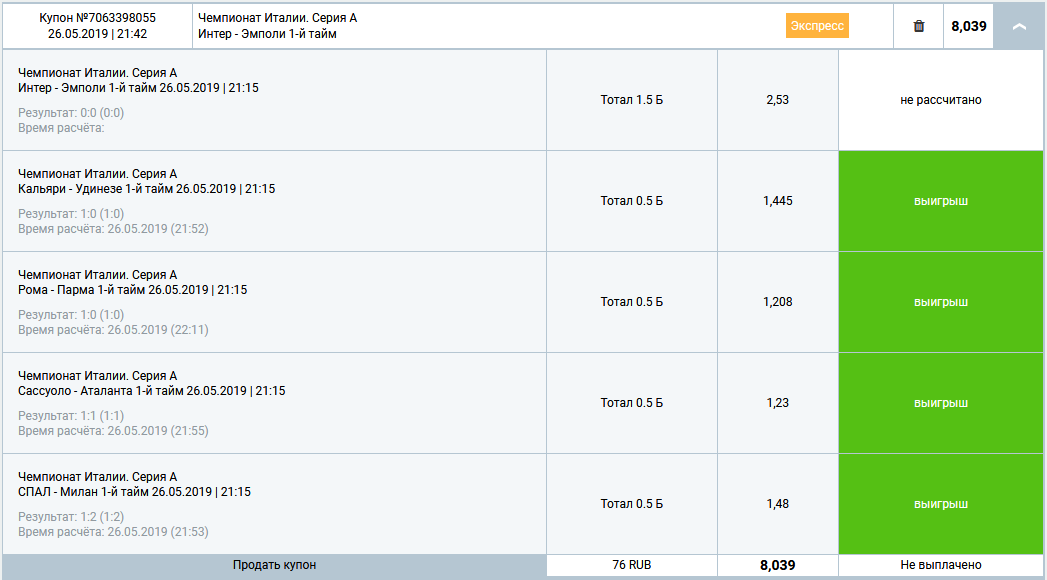Select the Сассуоло - Аталанта match entry
The height and width of the screenshot is (580, 1047).
151,391
